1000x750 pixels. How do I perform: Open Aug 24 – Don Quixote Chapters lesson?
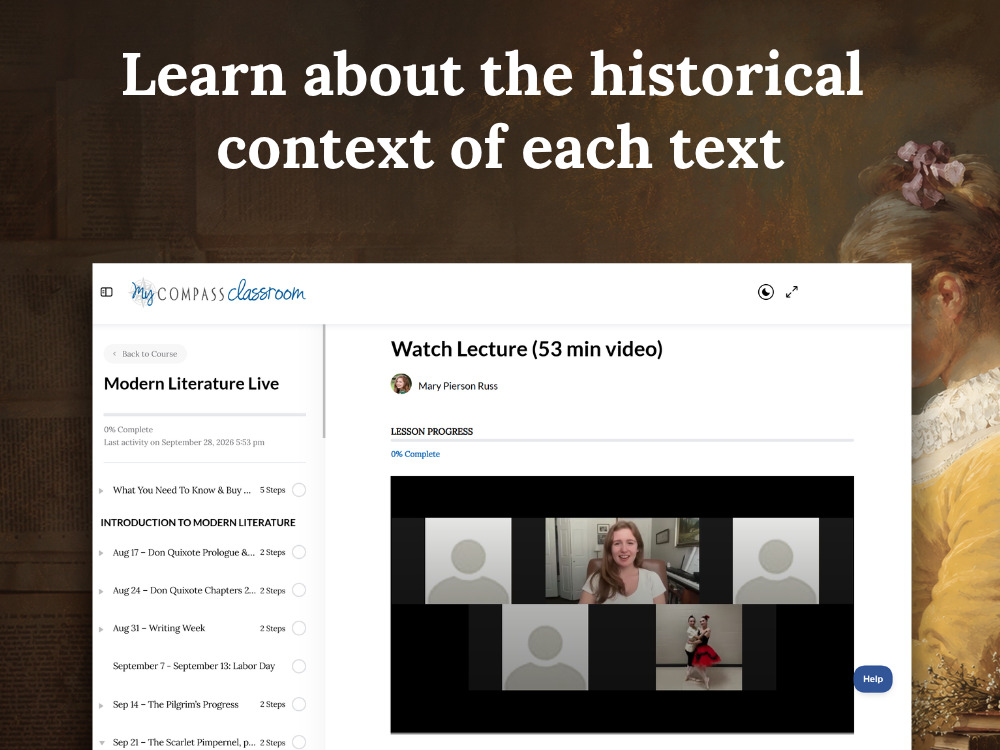tap(184, 590)
